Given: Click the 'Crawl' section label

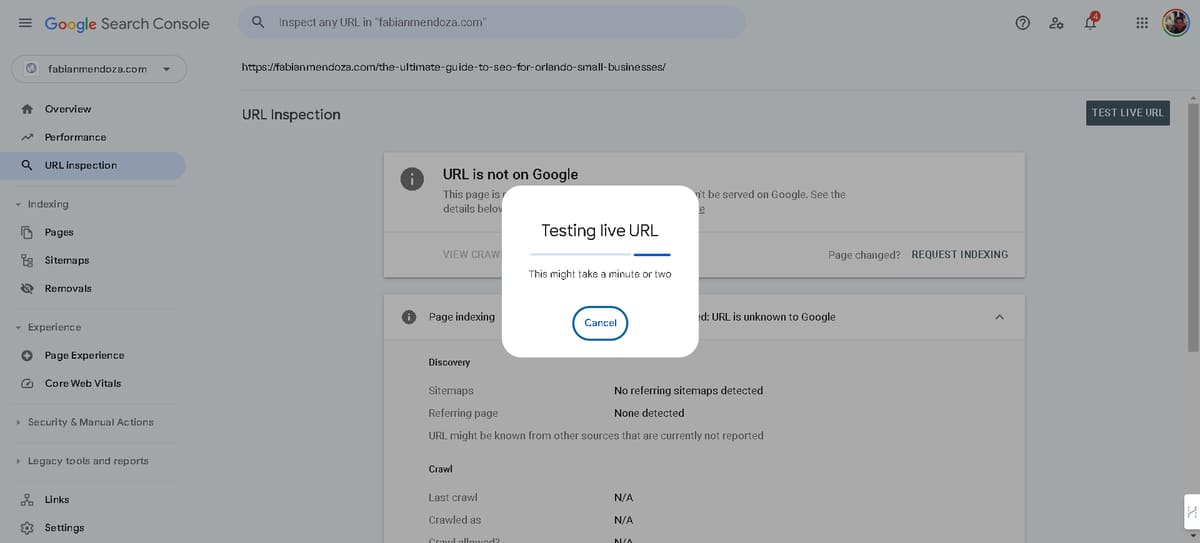Looking at the screenshot, I should pos(440,469).
